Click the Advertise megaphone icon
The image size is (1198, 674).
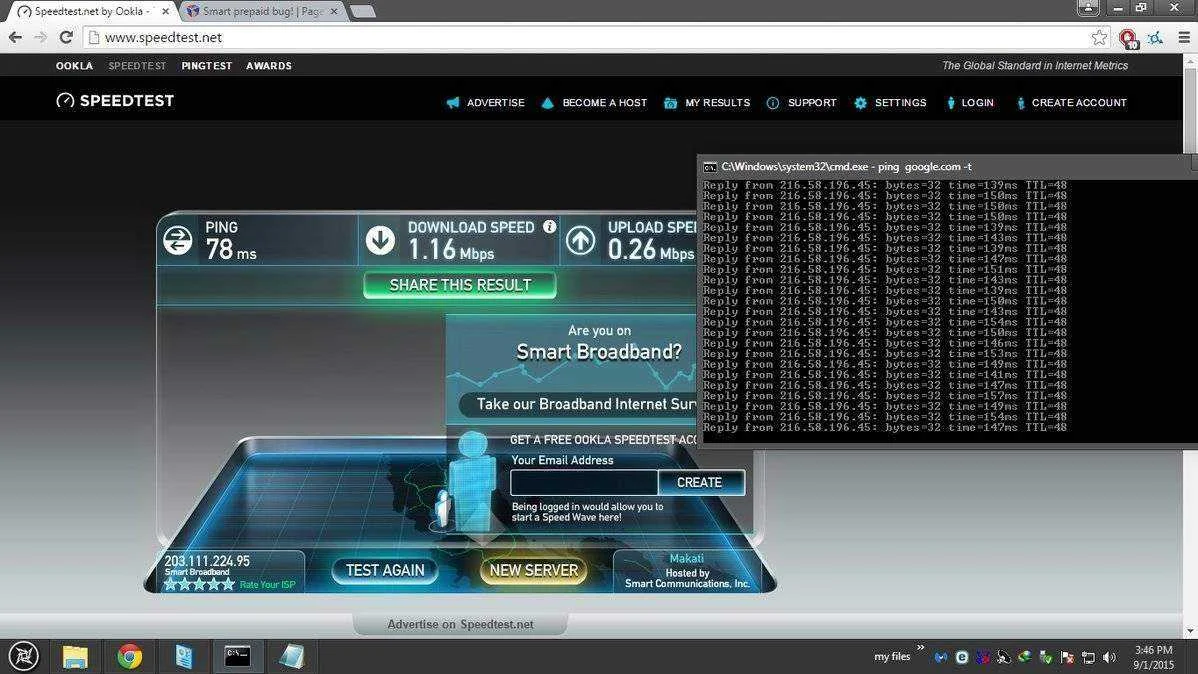pyautogui.click(x=453, y=102)
